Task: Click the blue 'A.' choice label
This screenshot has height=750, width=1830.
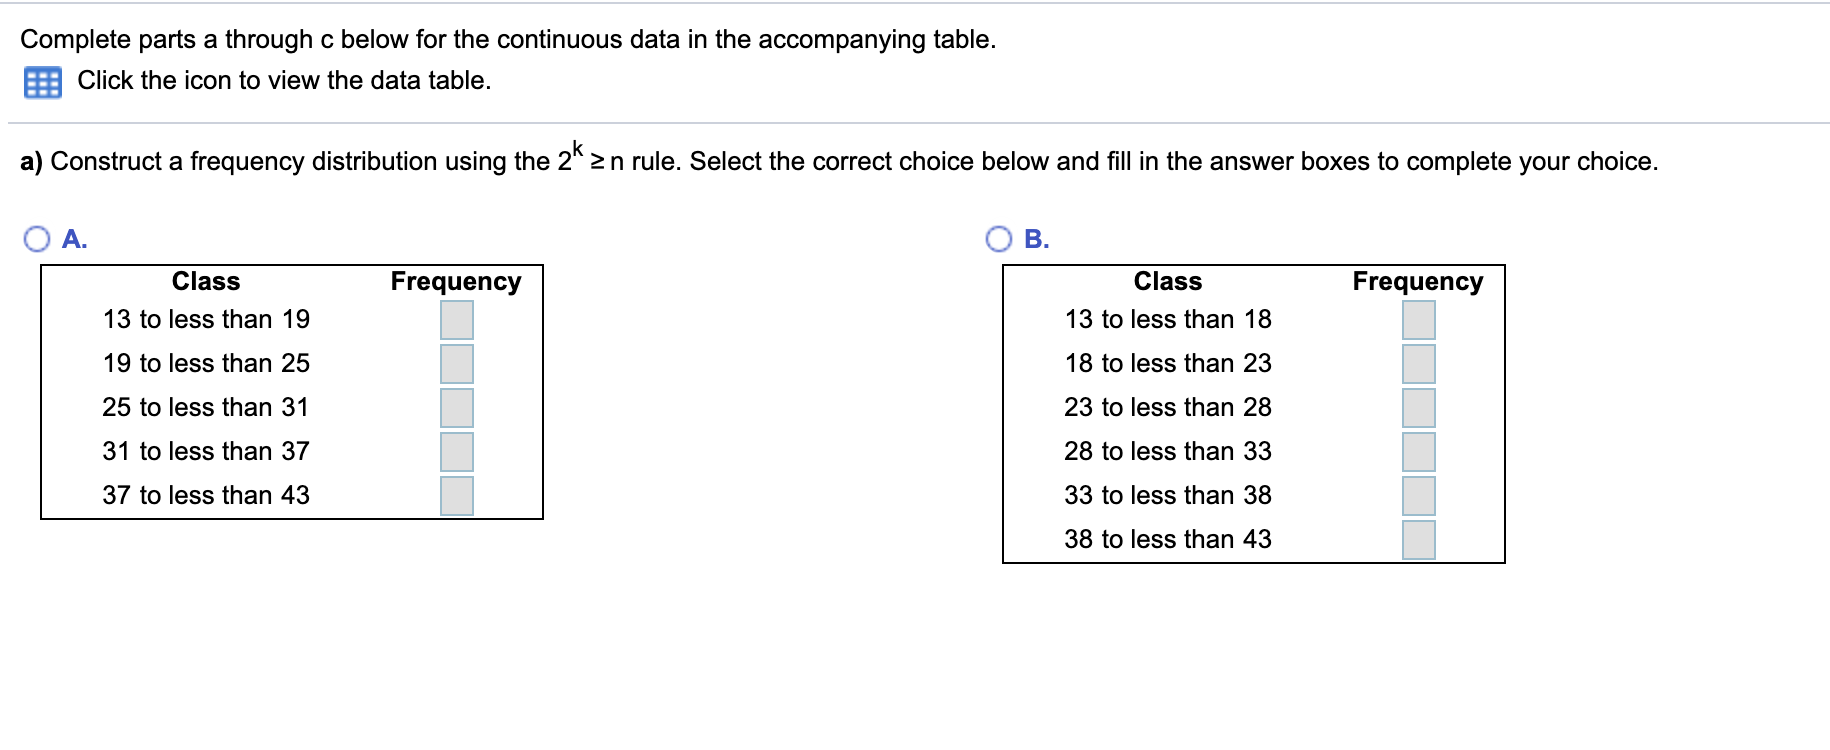Action: 74,237
